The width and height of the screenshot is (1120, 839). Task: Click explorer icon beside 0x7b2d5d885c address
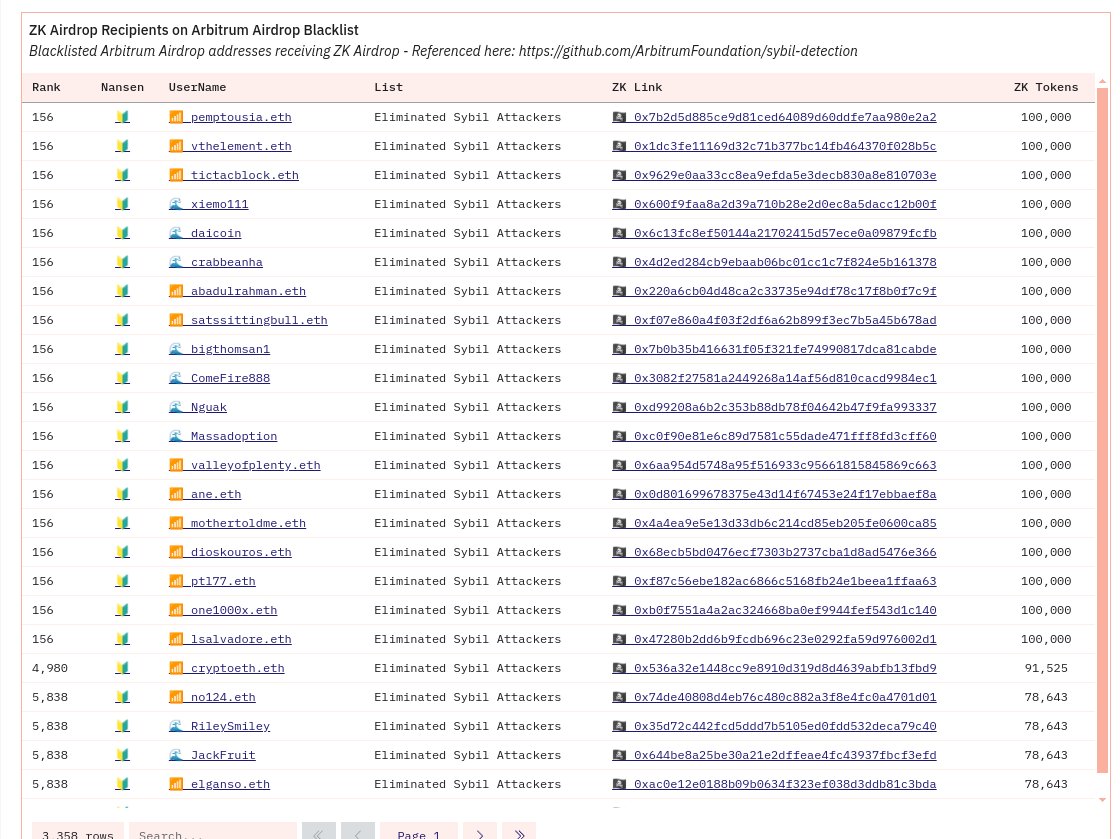619,116
